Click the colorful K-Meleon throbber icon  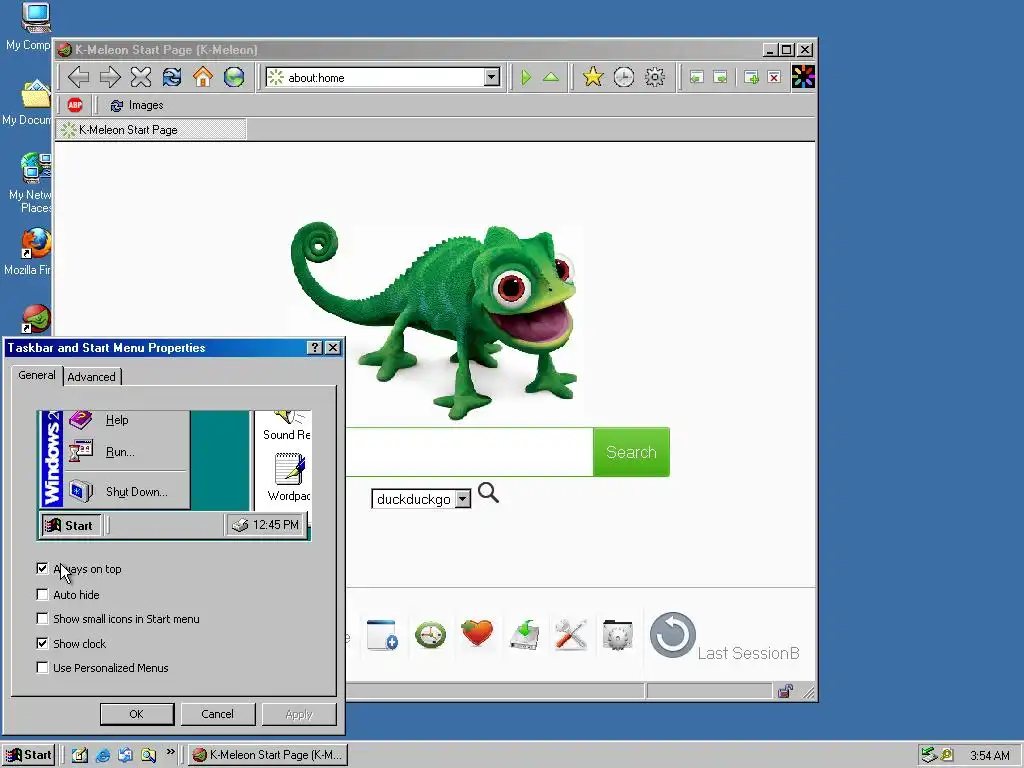[803, 77]
